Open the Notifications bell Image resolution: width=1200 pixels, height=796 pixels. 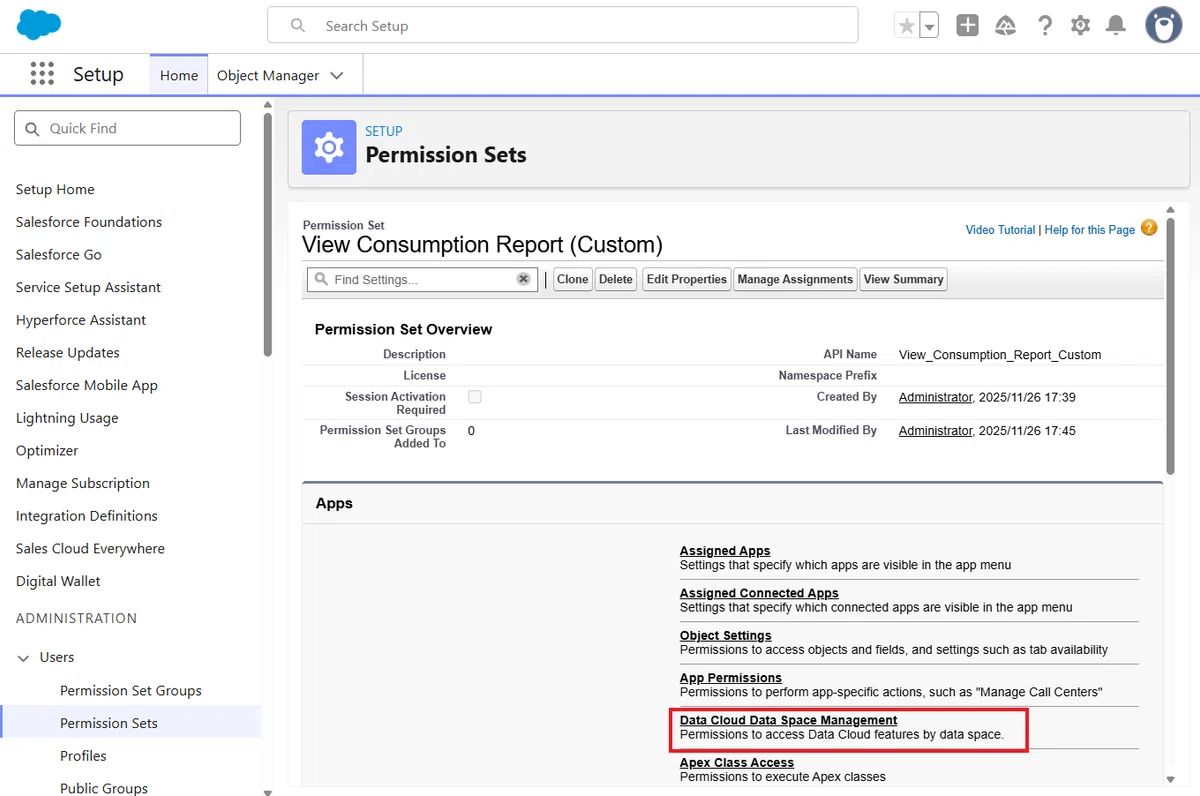(1116, 26)
